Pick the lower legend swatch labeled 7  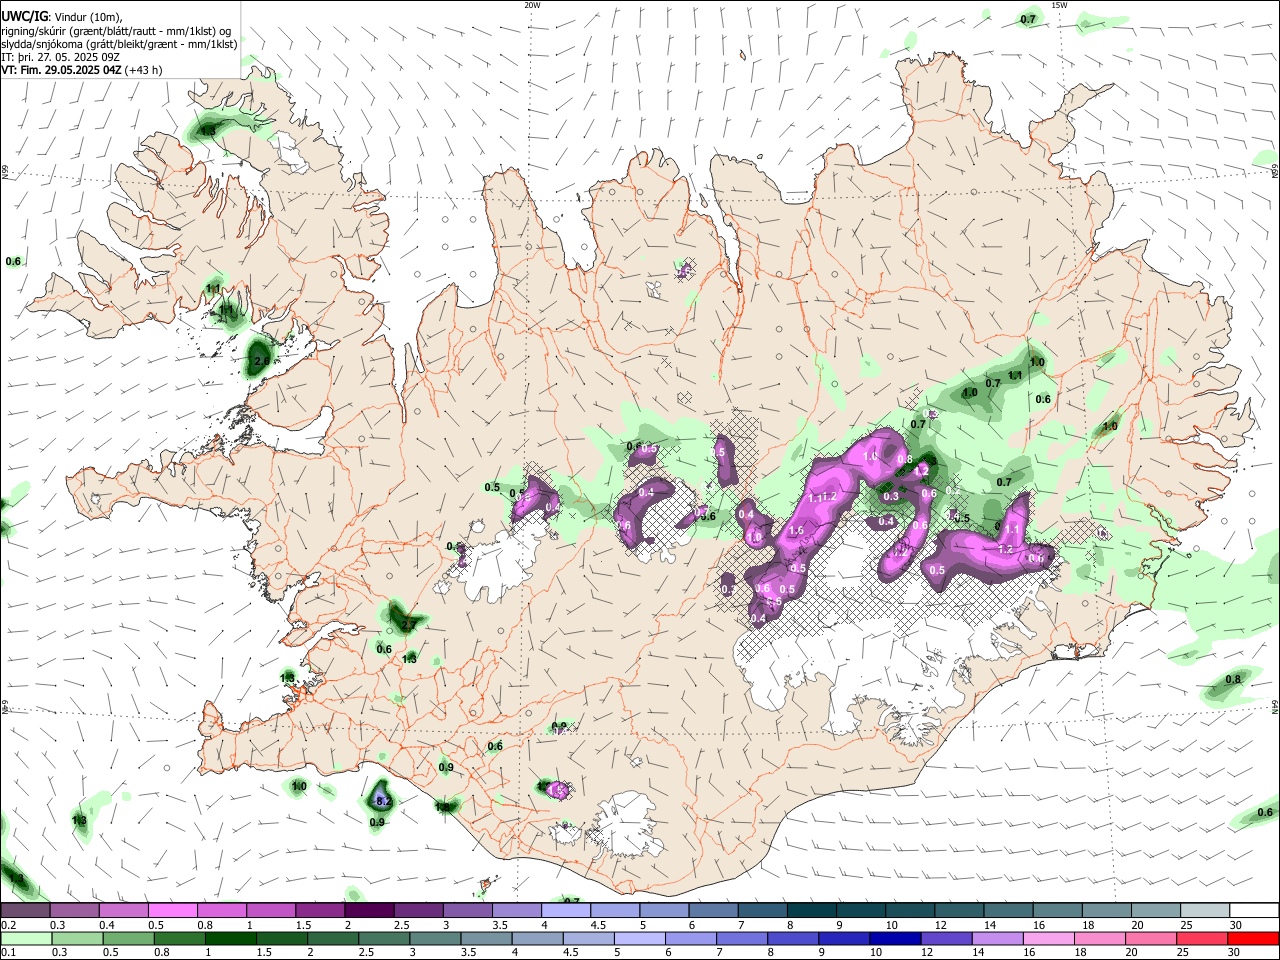coord(742,938)
